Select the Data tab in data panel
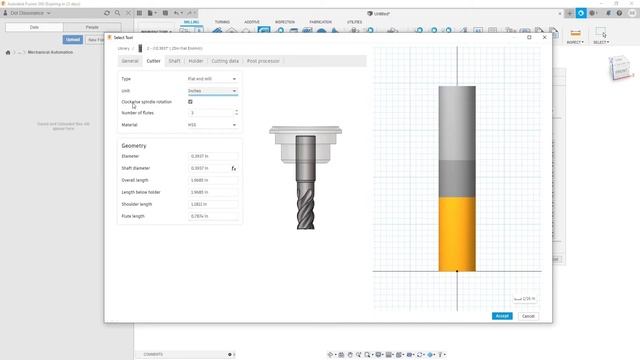 coord(34,27)
